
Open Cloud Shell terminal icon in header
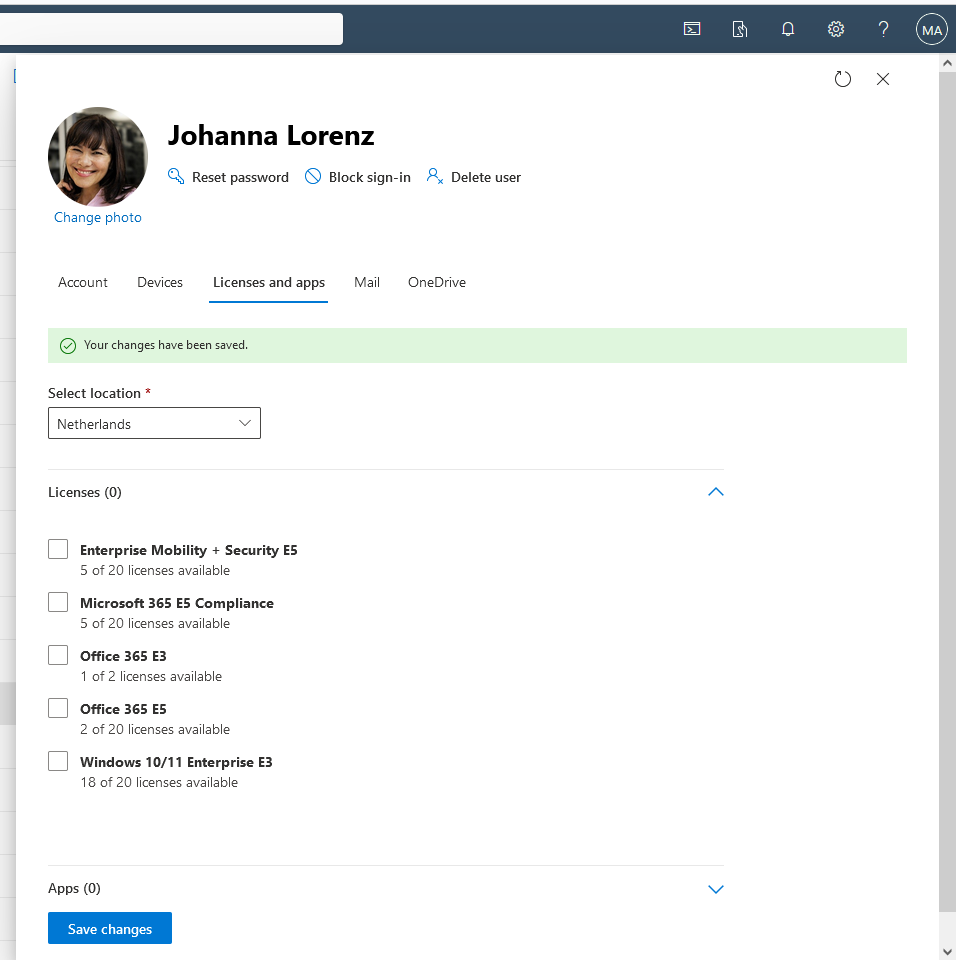692,29
